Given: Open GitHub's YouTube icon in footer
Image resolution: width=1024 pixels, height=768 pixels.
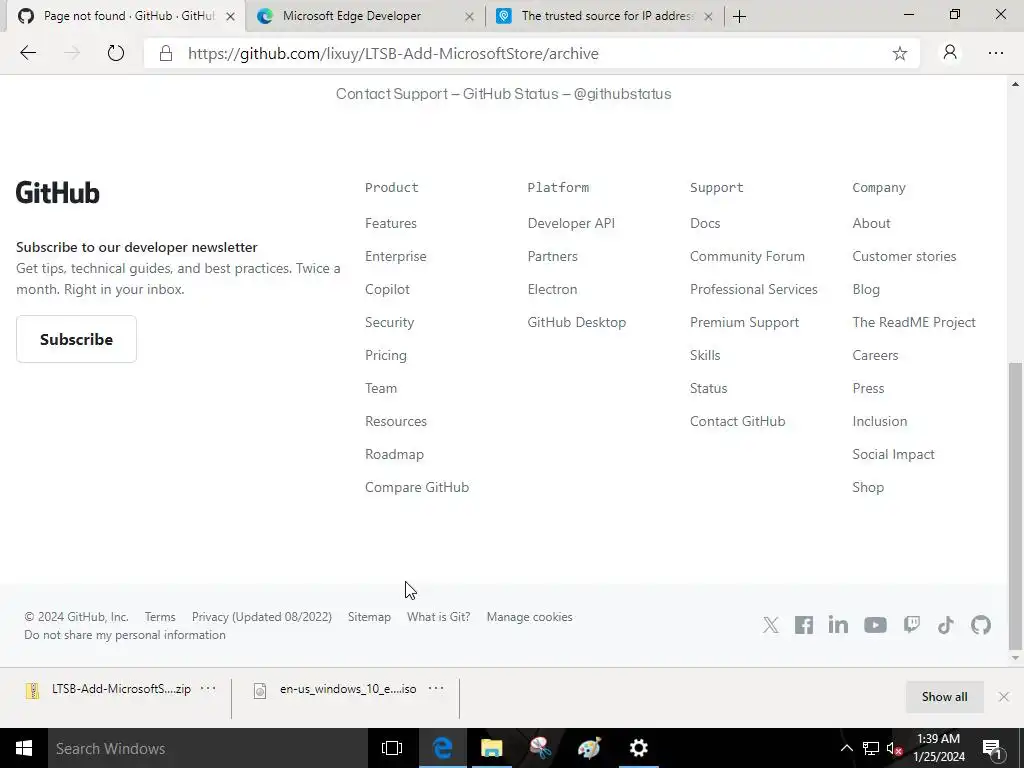Looking at the screenshot, I should click(x=875, y=625).
